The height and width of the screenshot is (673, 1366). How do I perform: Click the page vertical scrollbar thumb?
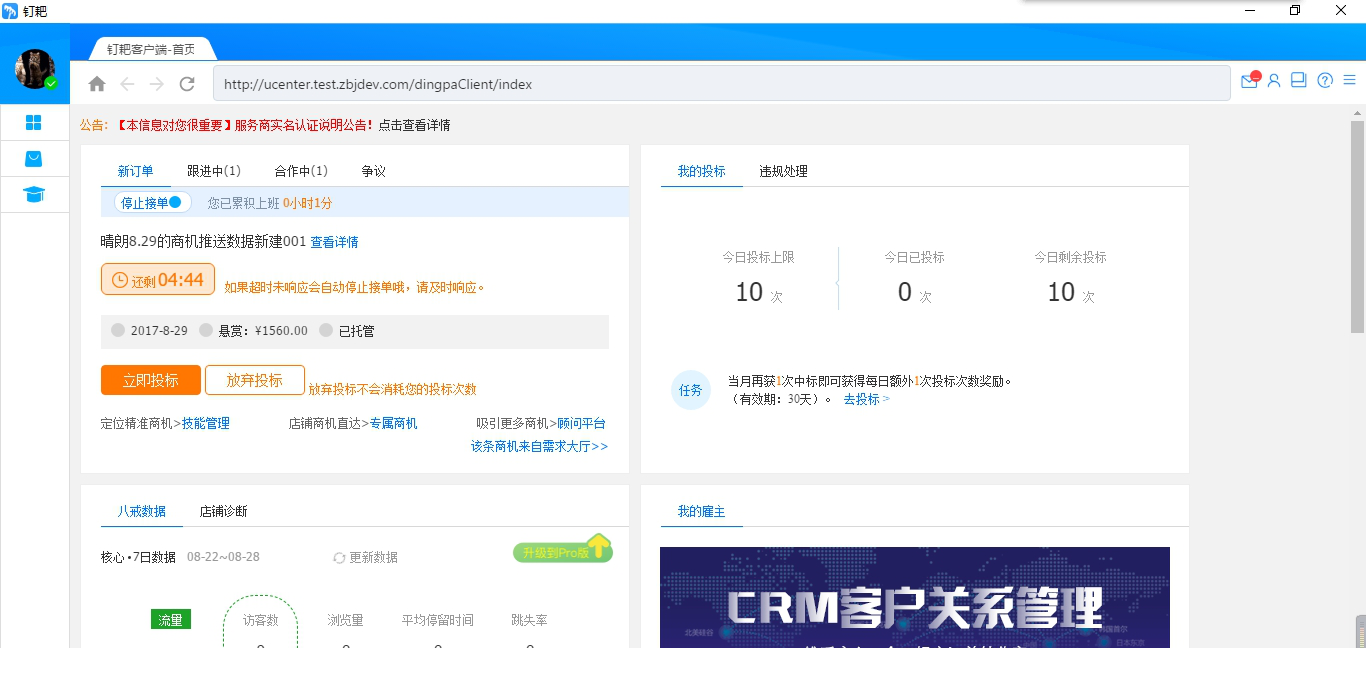click(1357, 227)
